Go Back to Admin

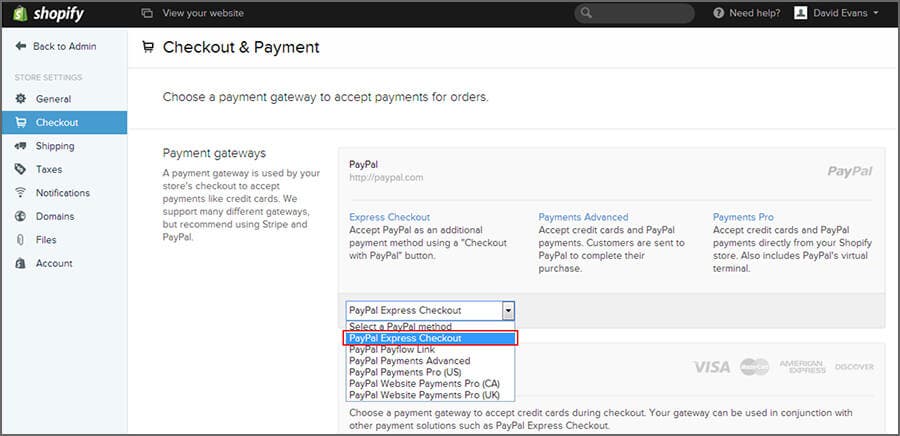tap(63, 46)
